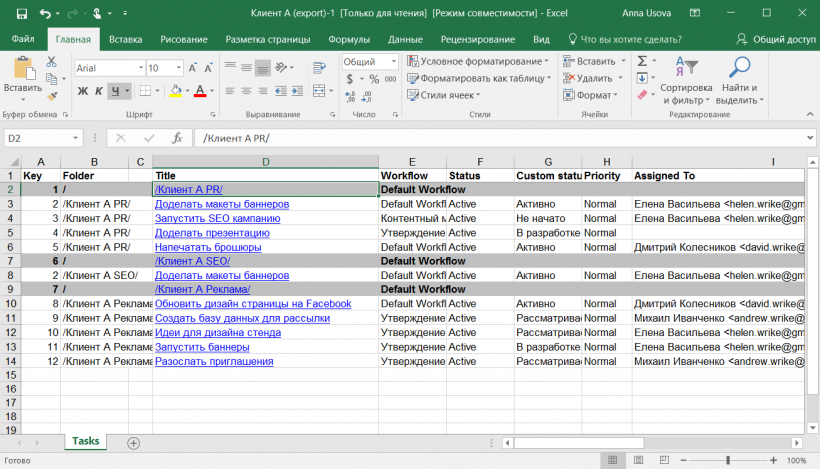Screen dimensions: 820x469
Task: Click the text orientation icon
Action: click(x=281, y=67)
